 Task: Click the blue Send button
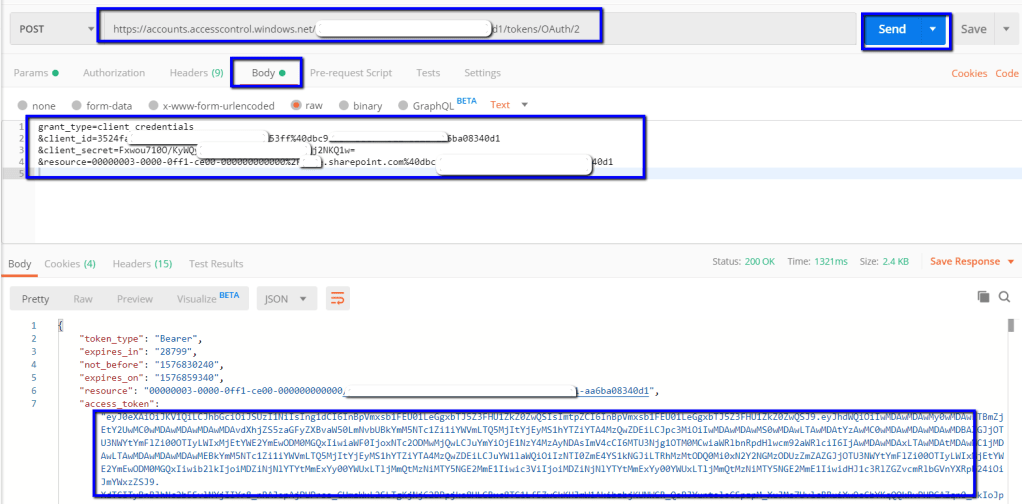pyautogui.click(x=892, y=29)
